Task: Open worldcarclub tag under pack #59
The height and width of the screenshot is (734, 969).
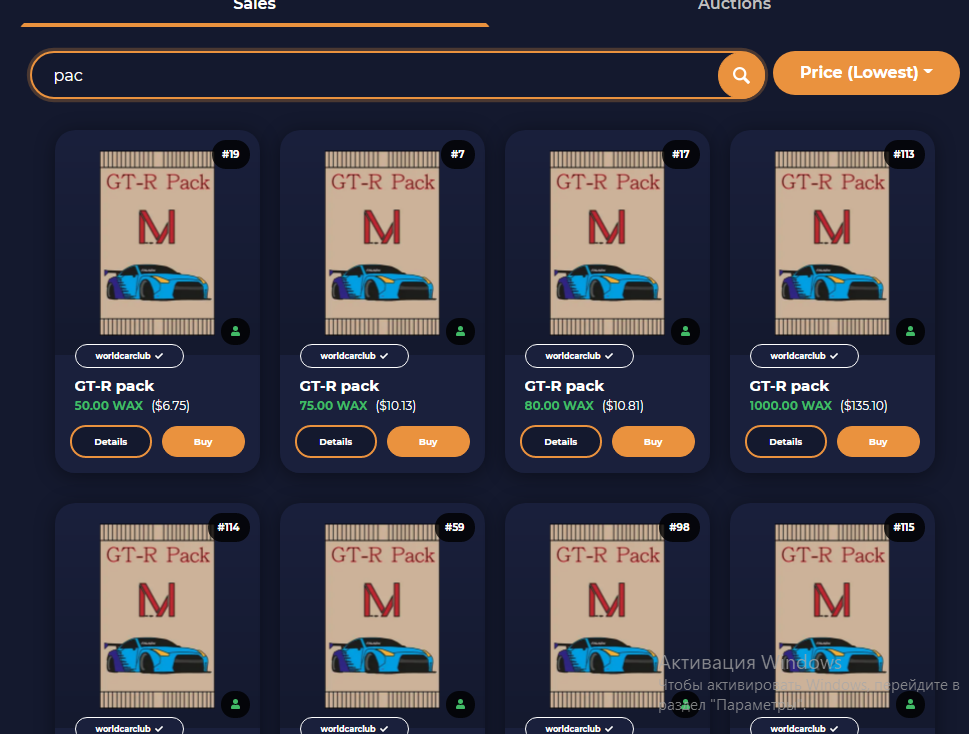Action: pyautogui.click(x=354, y=727)
